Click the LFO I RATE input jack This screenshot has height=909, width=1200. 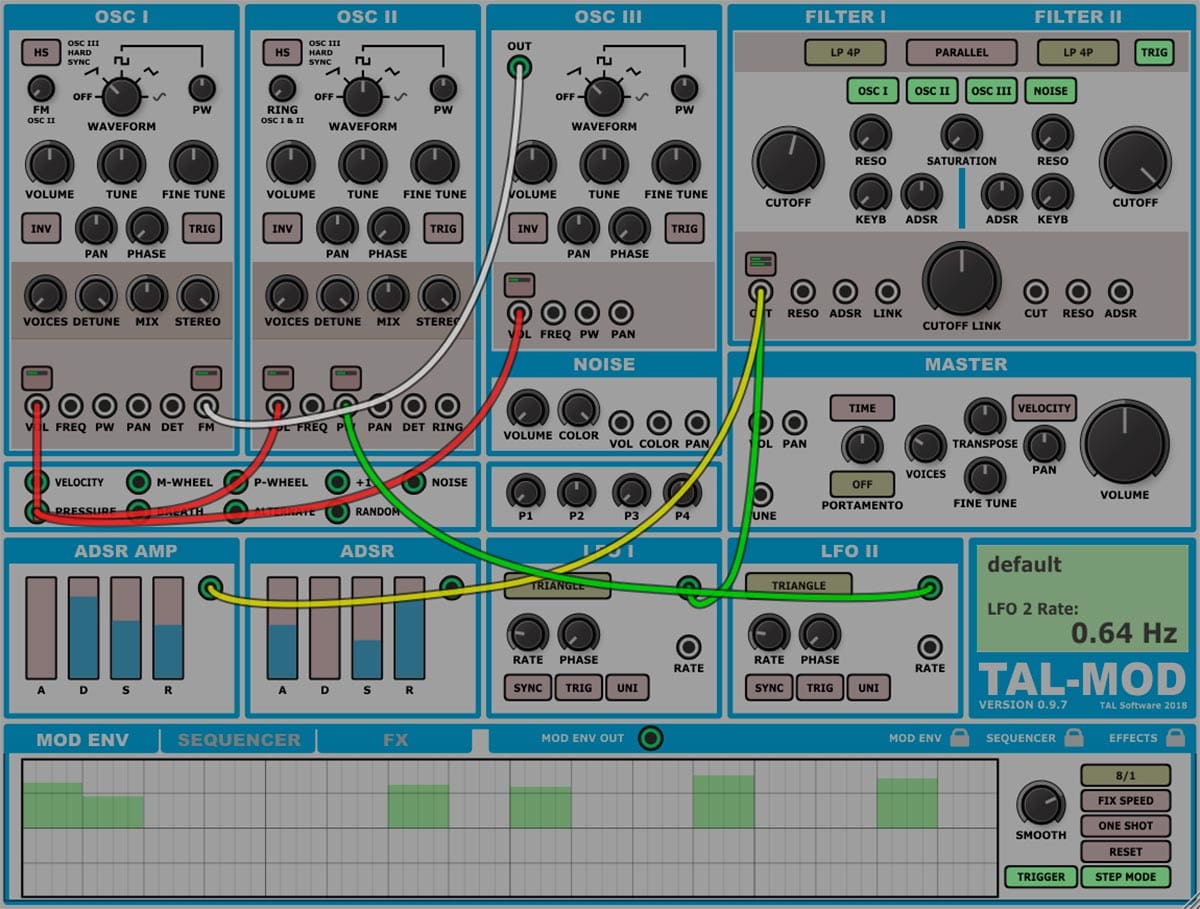(688, 645)
